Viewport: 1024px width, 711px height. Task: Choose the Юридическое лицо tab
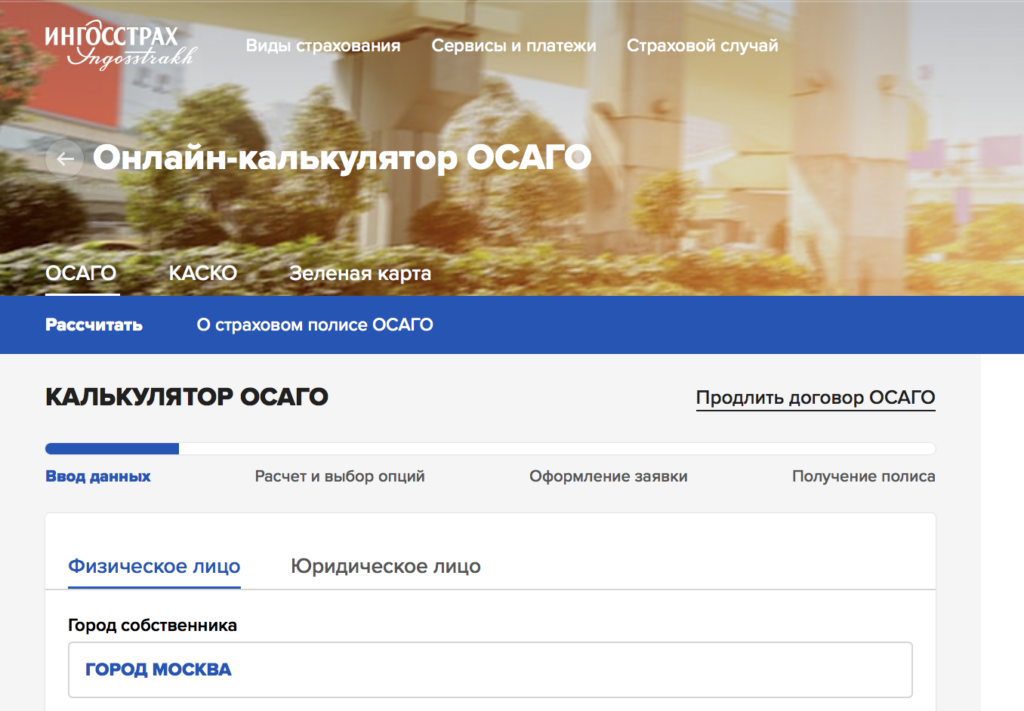click(x=385, y=566)
